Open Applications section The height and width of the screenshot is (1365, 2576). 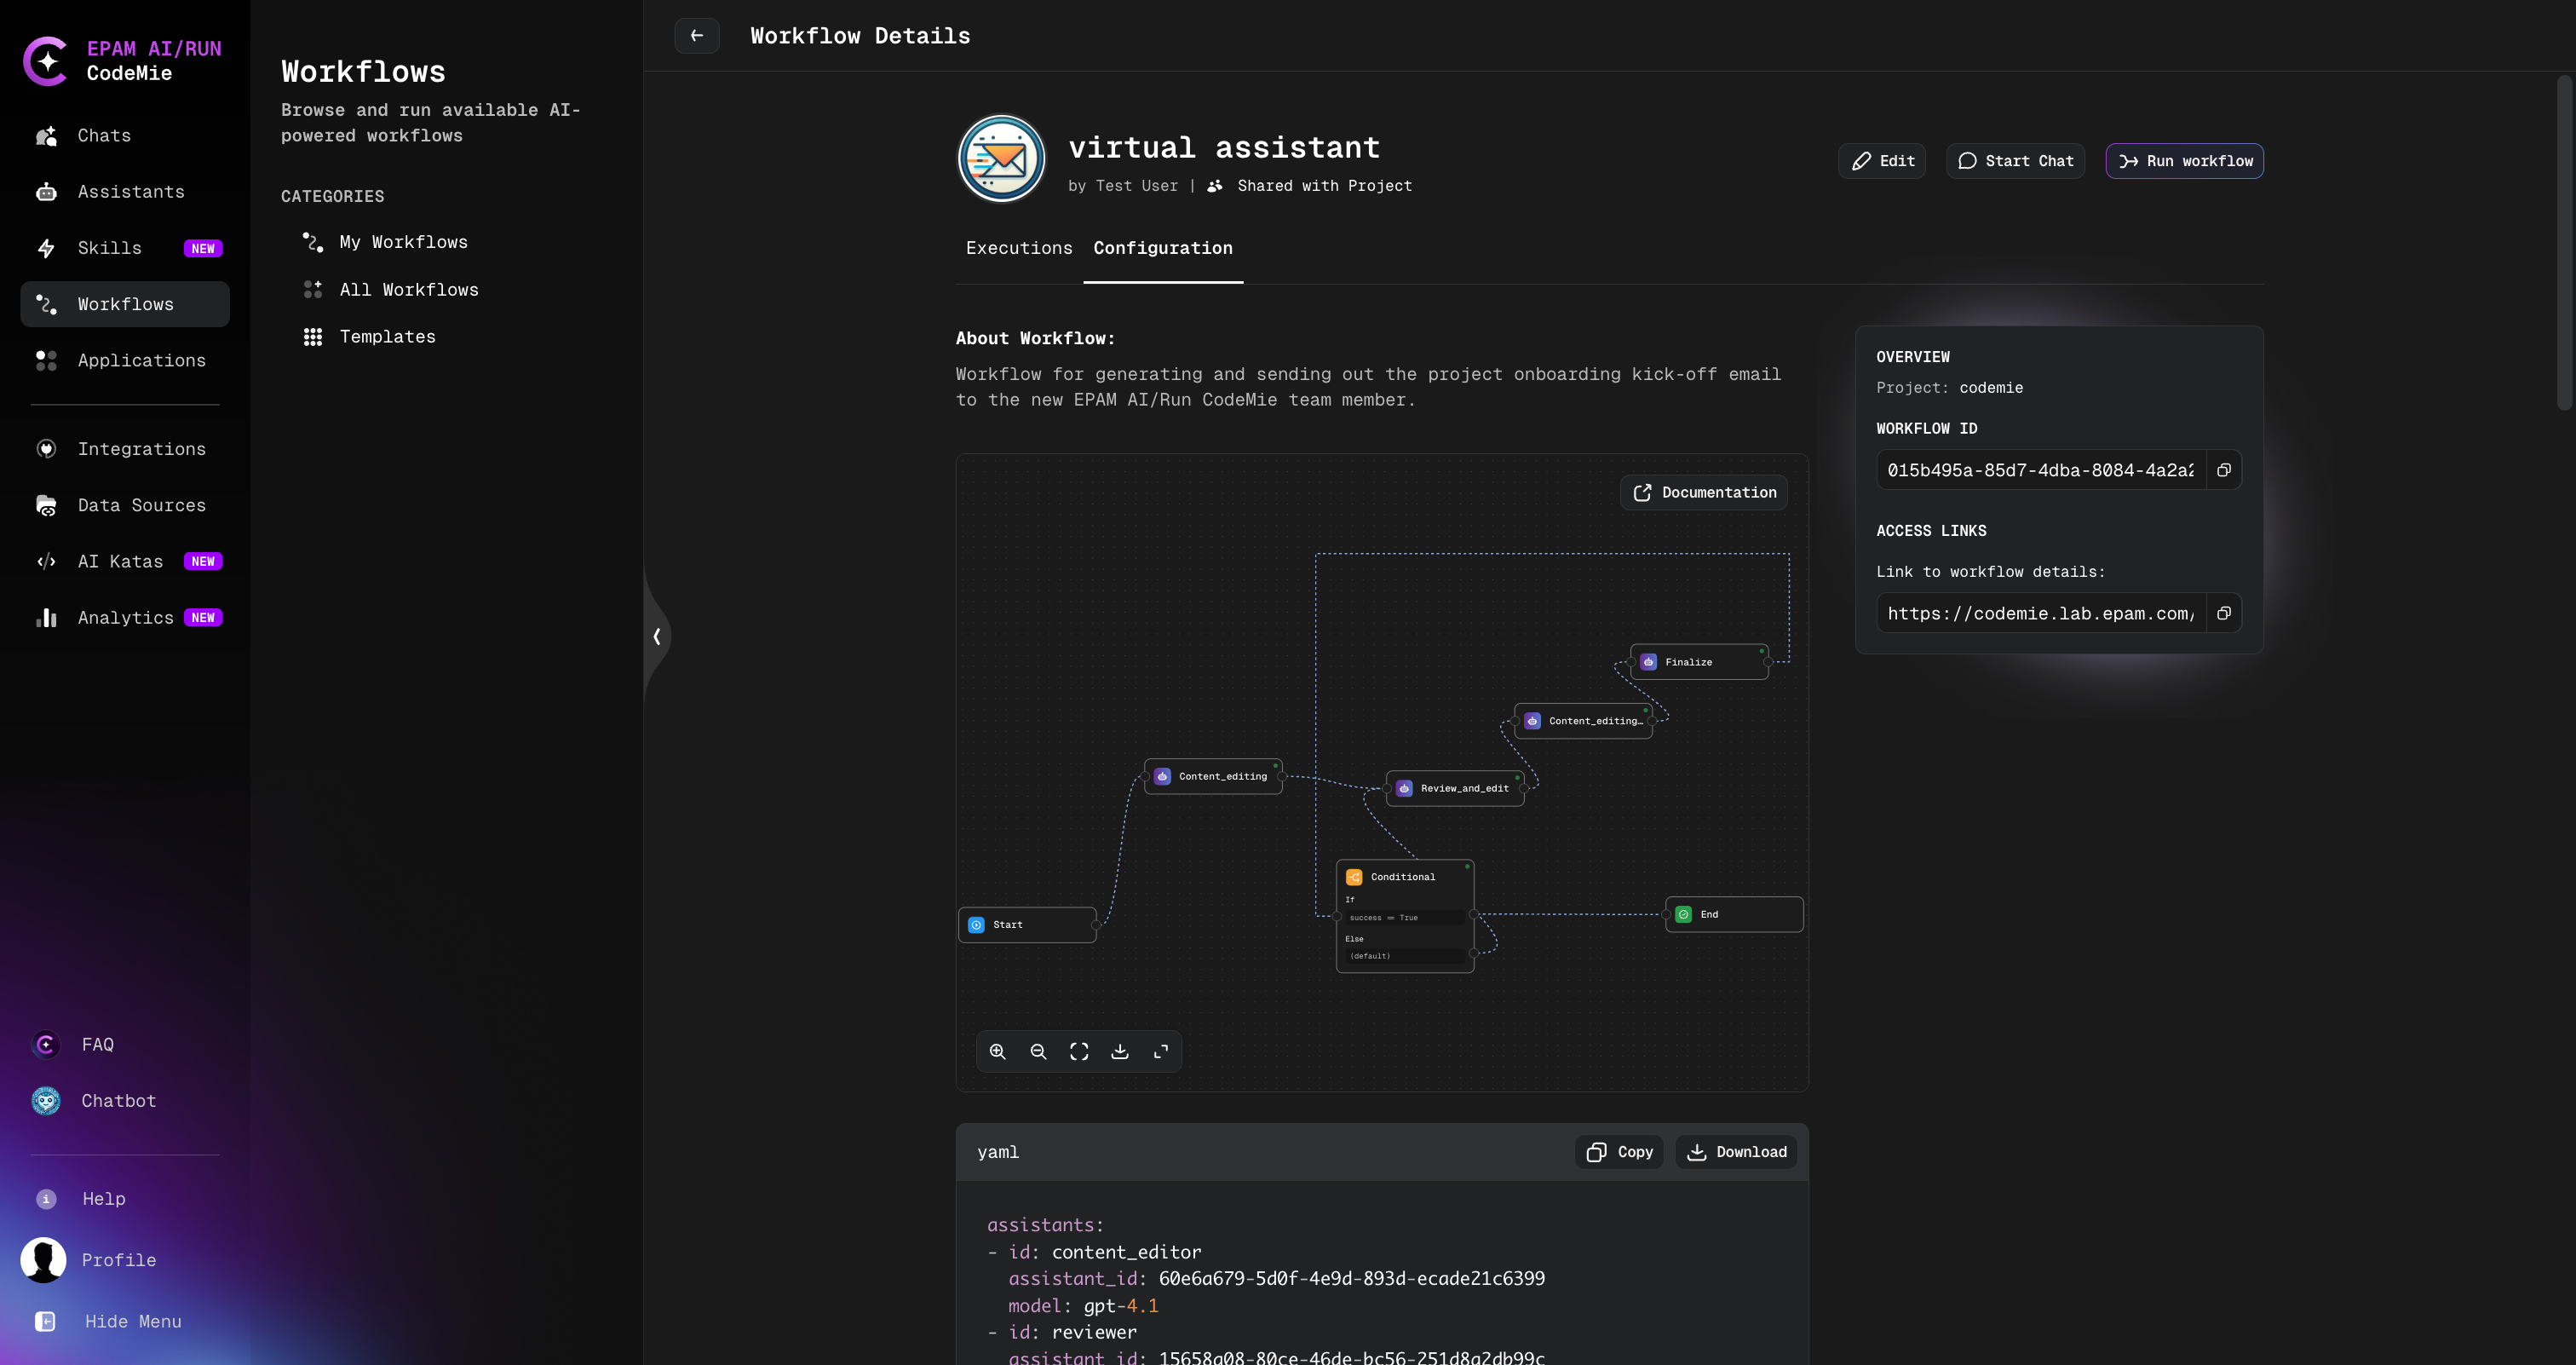[x=125, y=360]
